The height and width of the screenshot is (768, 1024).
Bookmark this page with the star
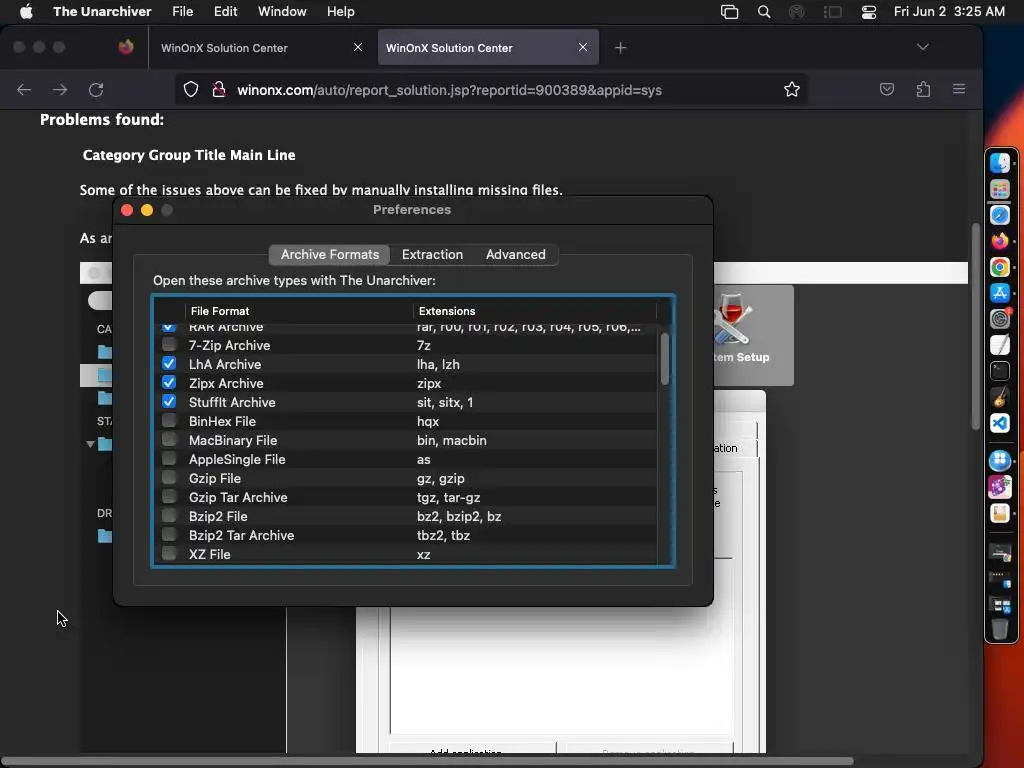coord(792,89)
